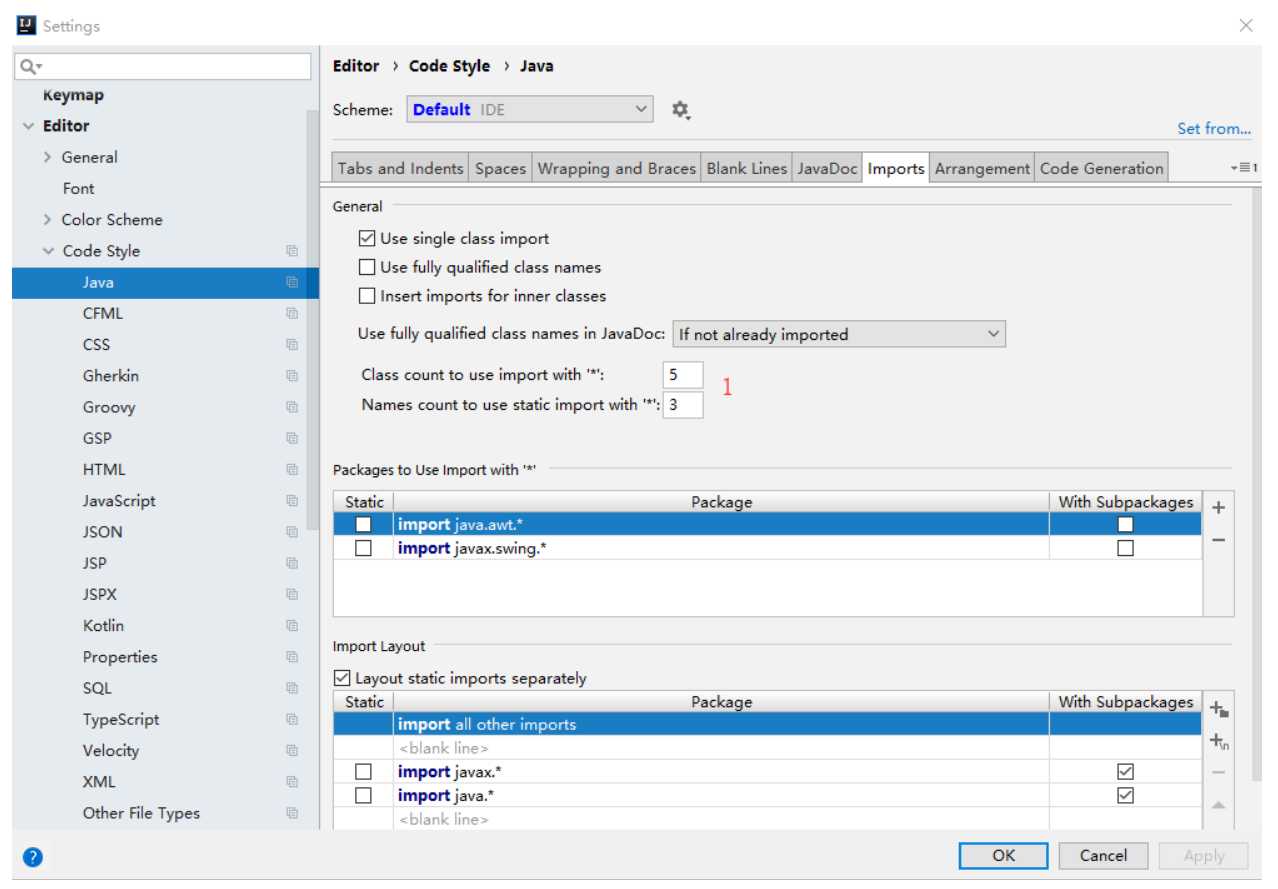1278x889 pixels.
Task: Click the help question mark icon
Action: pos(33,857)
